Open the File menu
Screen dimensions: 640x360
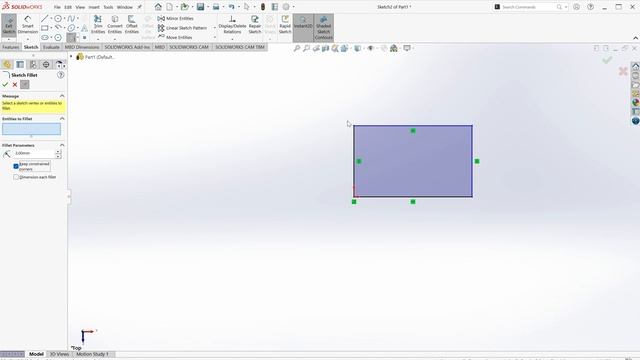pos(57,7)
